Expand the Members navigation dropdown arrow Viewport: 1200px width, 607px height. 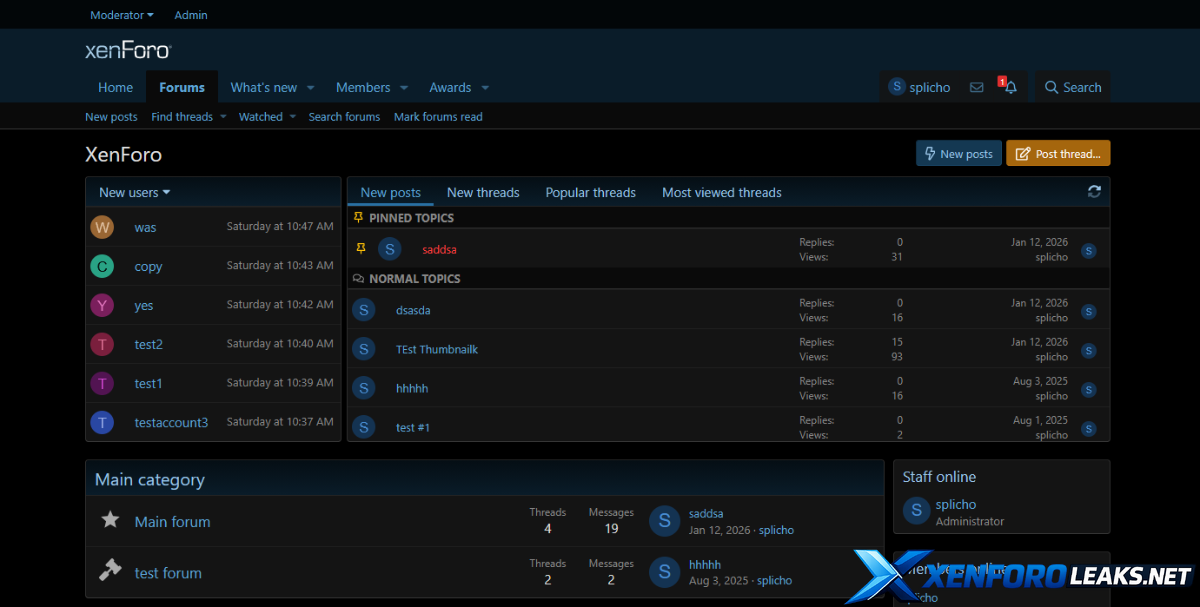point(404,88)
